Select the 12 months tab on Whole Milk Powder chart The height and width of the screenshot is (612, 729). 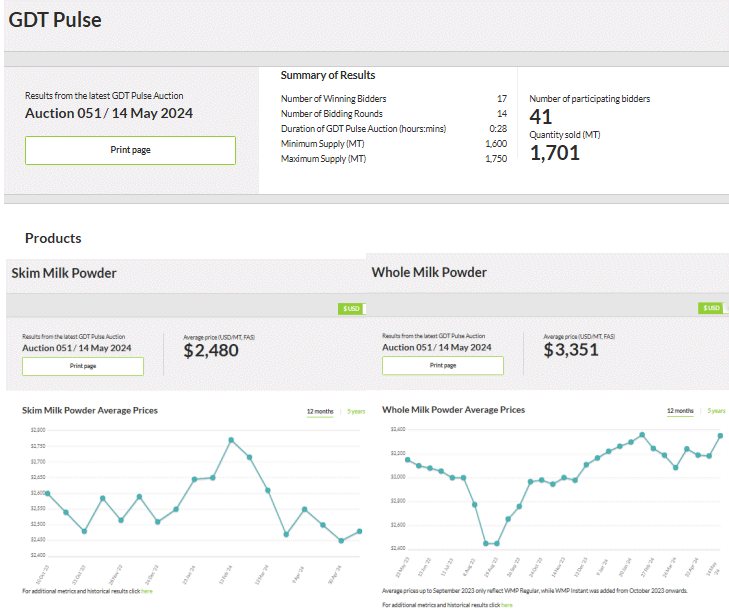click(x=680, y=411)
